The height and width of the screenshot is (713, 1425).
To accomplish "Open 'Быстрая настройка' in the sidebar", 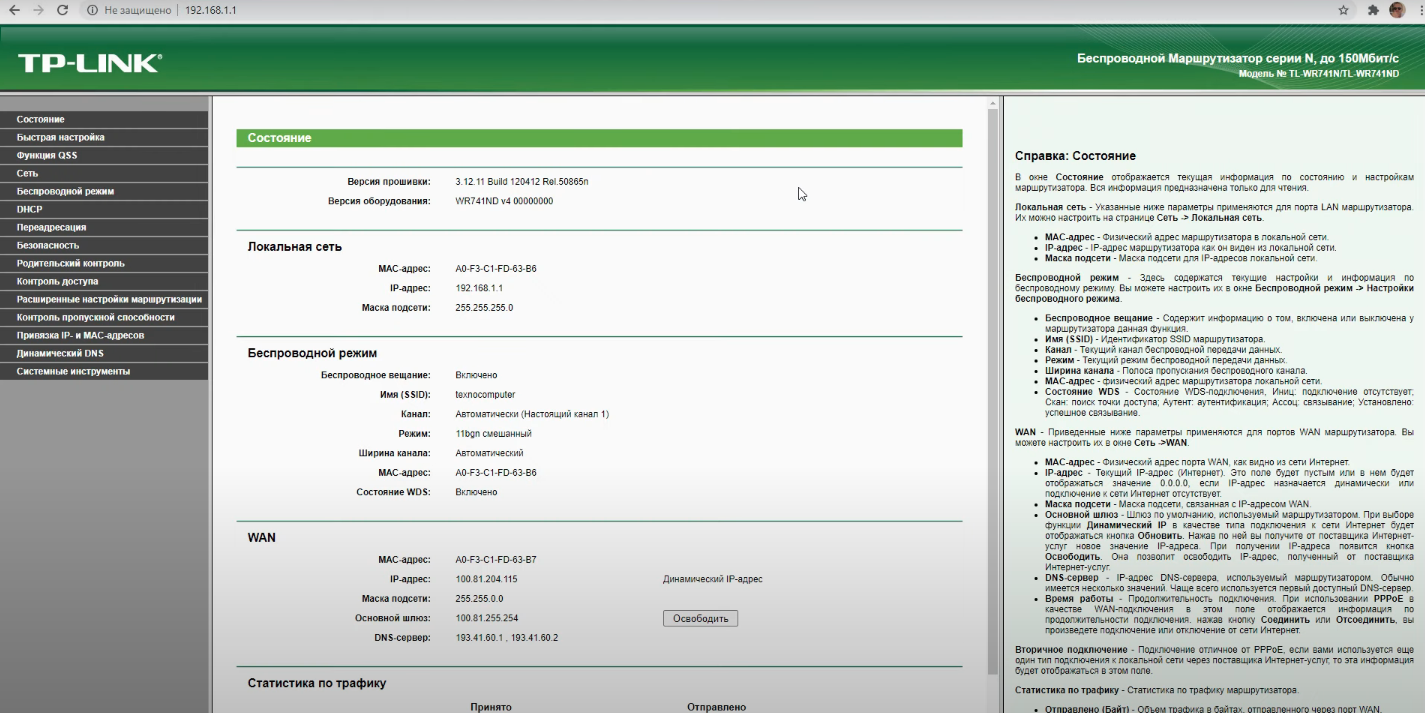I will pos(61,137).
